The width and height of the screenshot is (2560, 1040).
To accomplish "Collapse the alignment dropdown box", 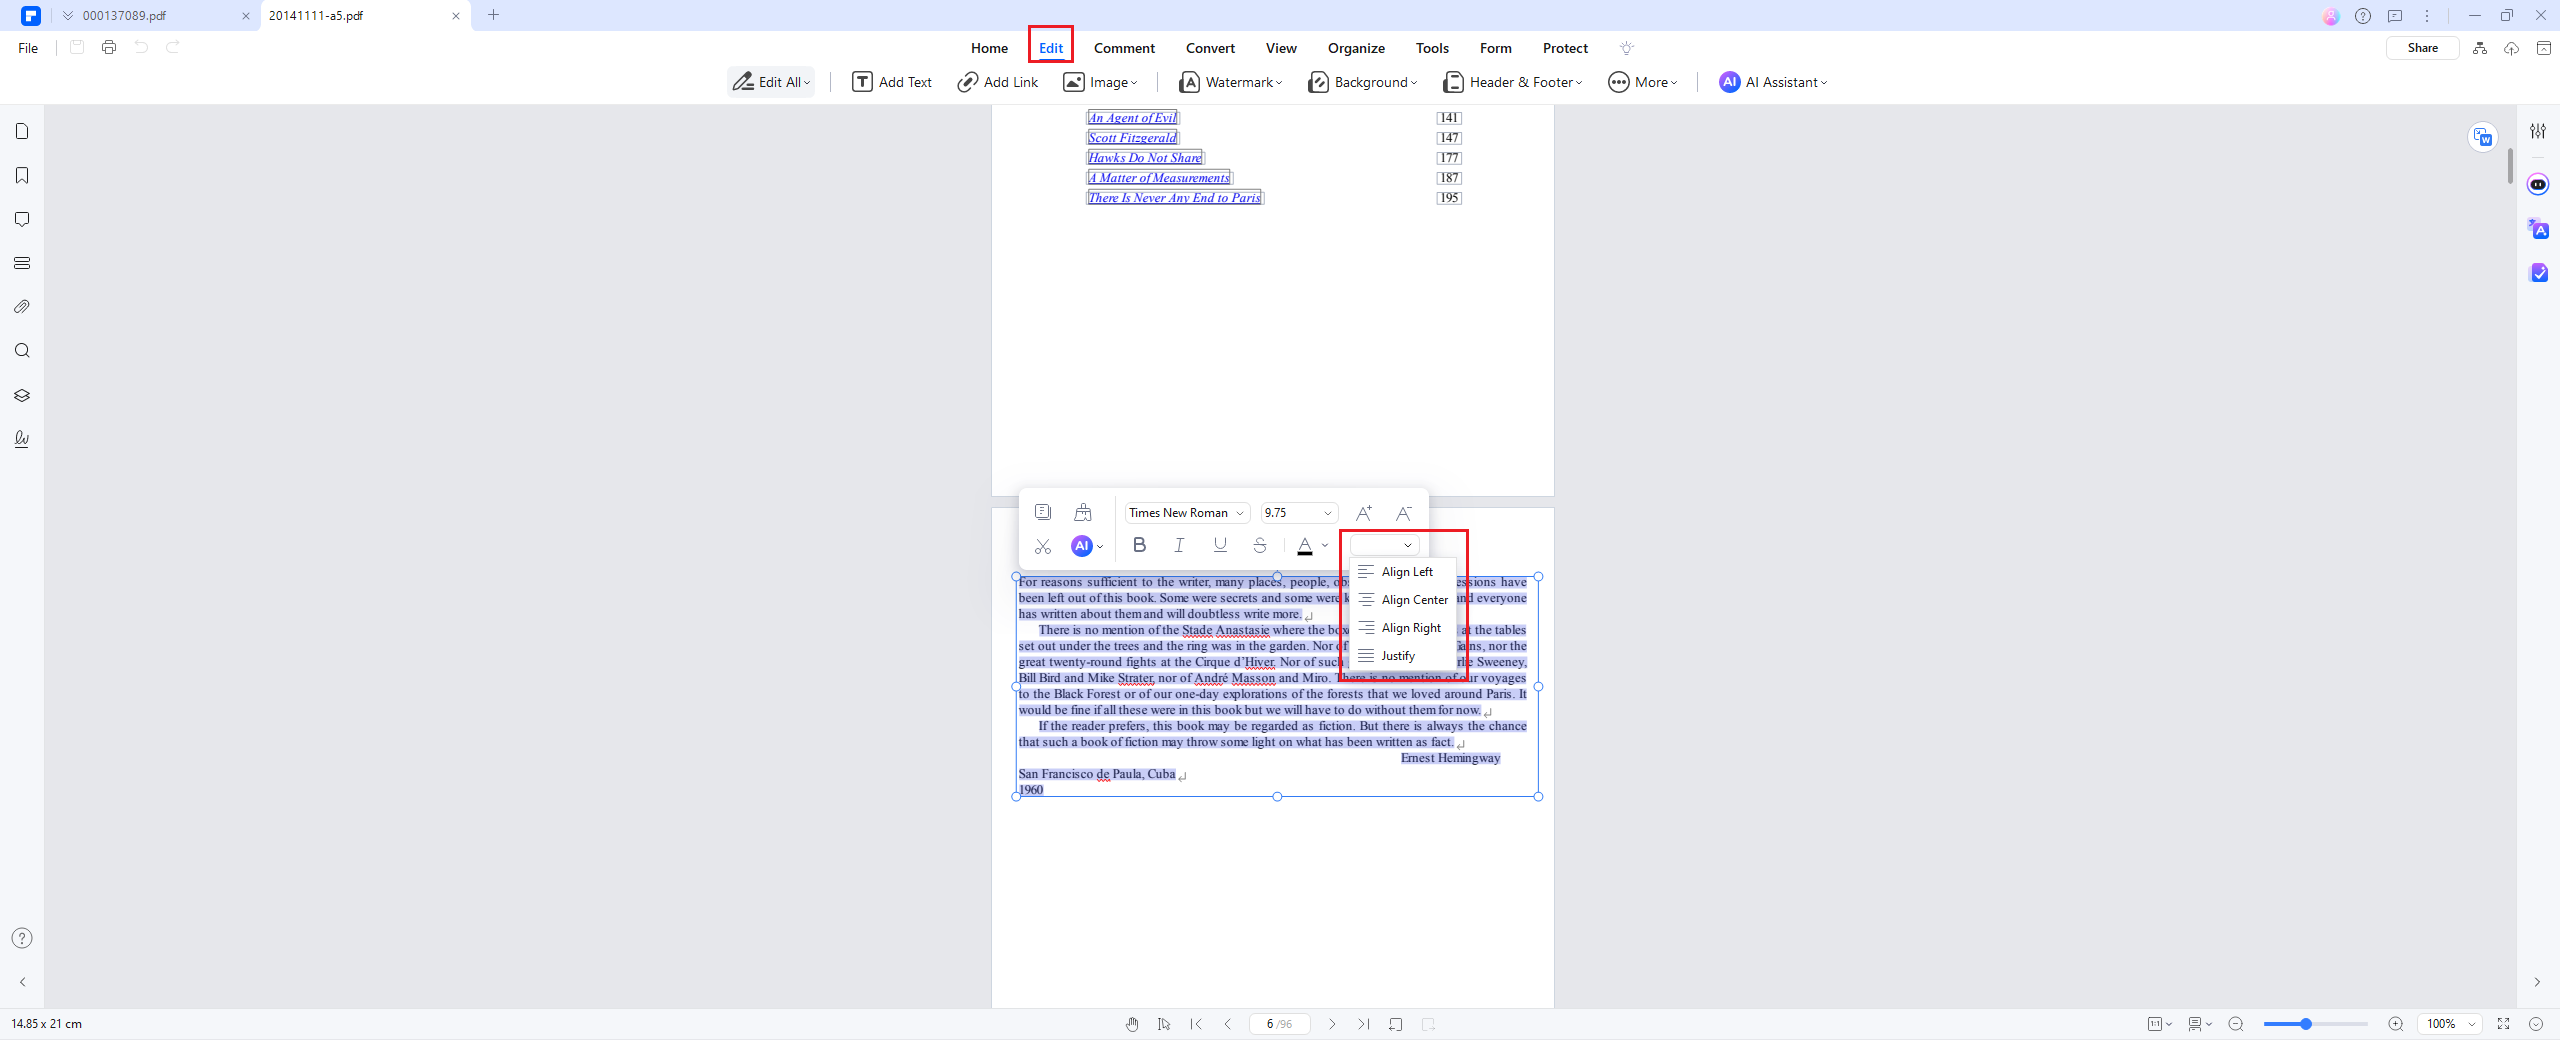I will coord(1385,545).
